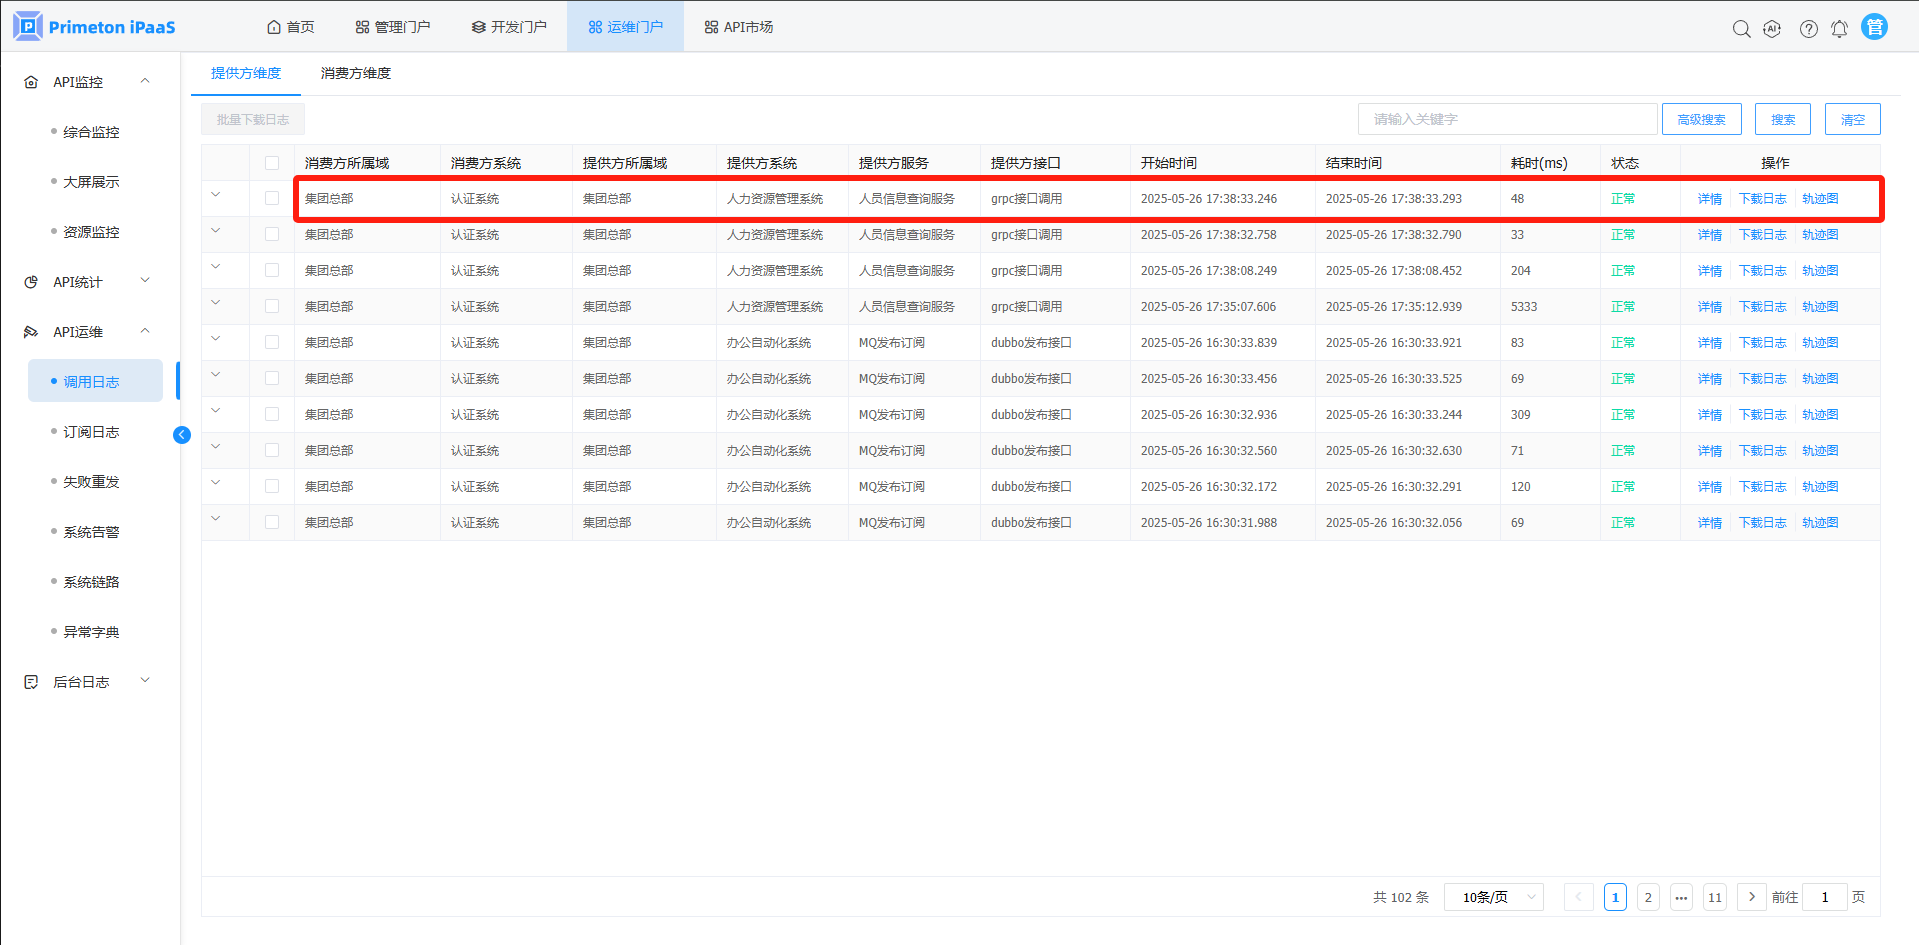Expand the first table row details chevron

pyautogui.click(x=216, y=195)
